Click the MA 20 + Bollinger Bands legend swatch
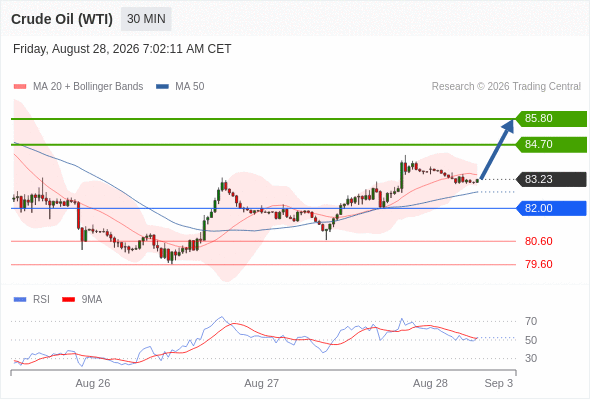590x400 pixels. click(20, 87)
